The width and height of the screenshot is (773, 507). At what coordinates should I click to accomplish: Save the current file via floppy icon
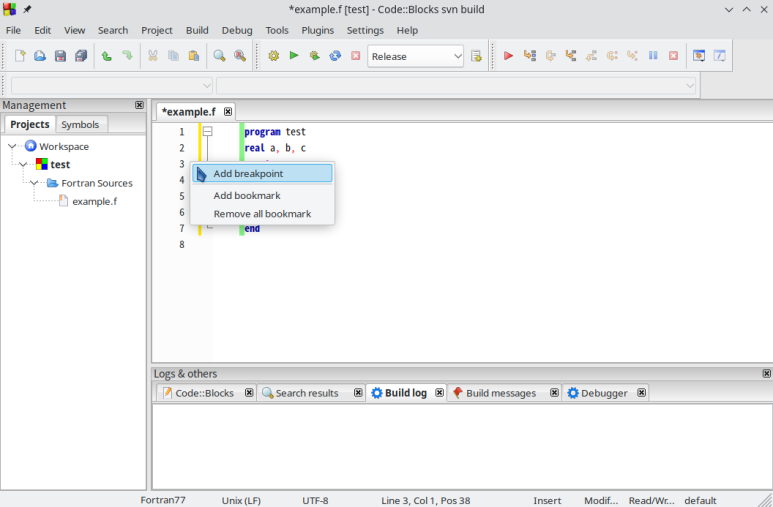pos(60,56)
